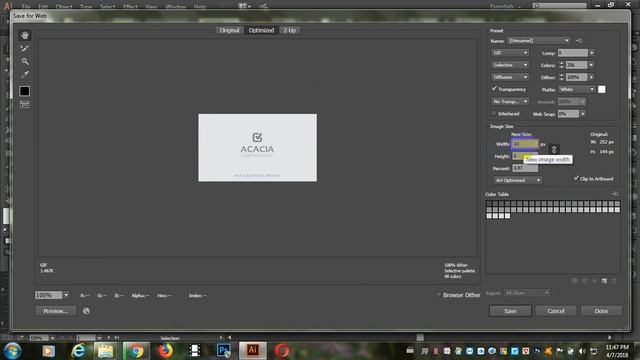
Task: Click the Save button
Action: point(510,311)
